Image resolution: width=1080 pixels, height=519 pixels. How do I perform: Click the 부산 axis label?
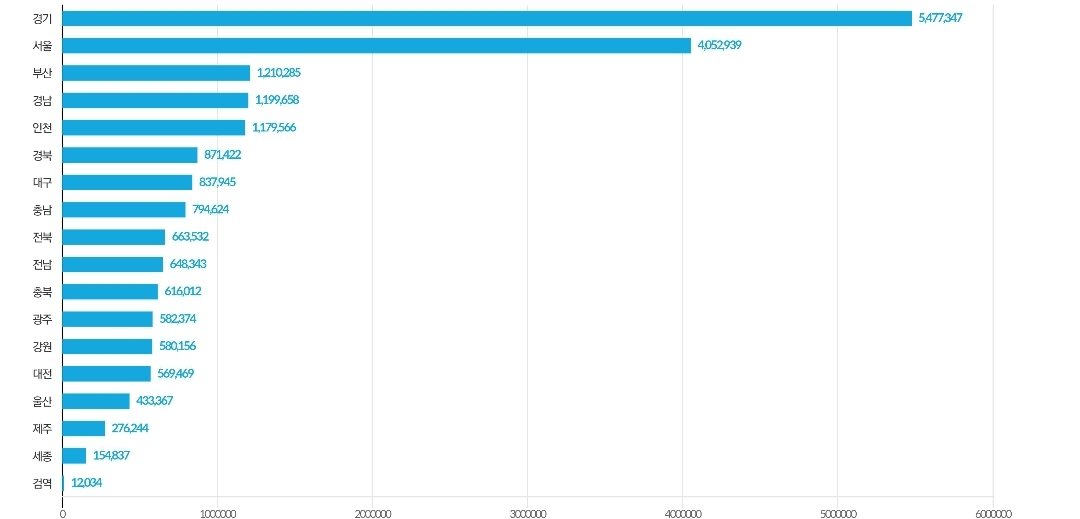(x=42, y=73)
